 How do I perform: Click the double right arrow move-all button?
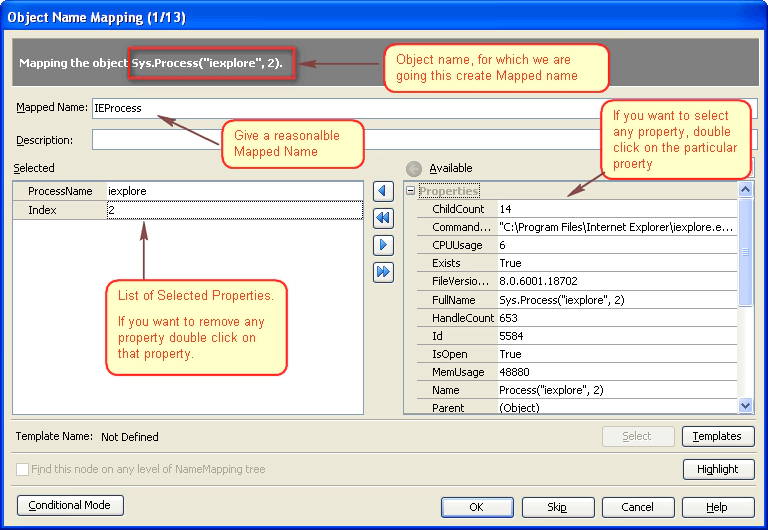tap(382, 272)
